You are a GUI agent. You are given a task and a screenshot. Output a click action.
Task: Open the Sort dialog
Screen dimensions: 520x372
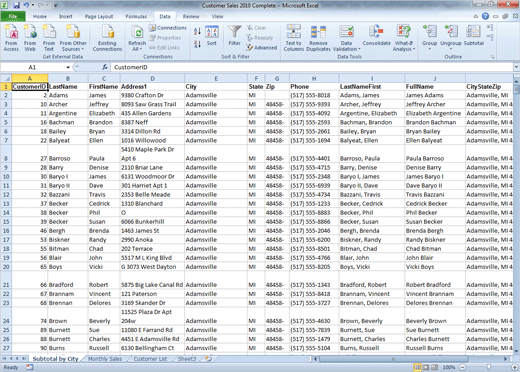point(212,35)
